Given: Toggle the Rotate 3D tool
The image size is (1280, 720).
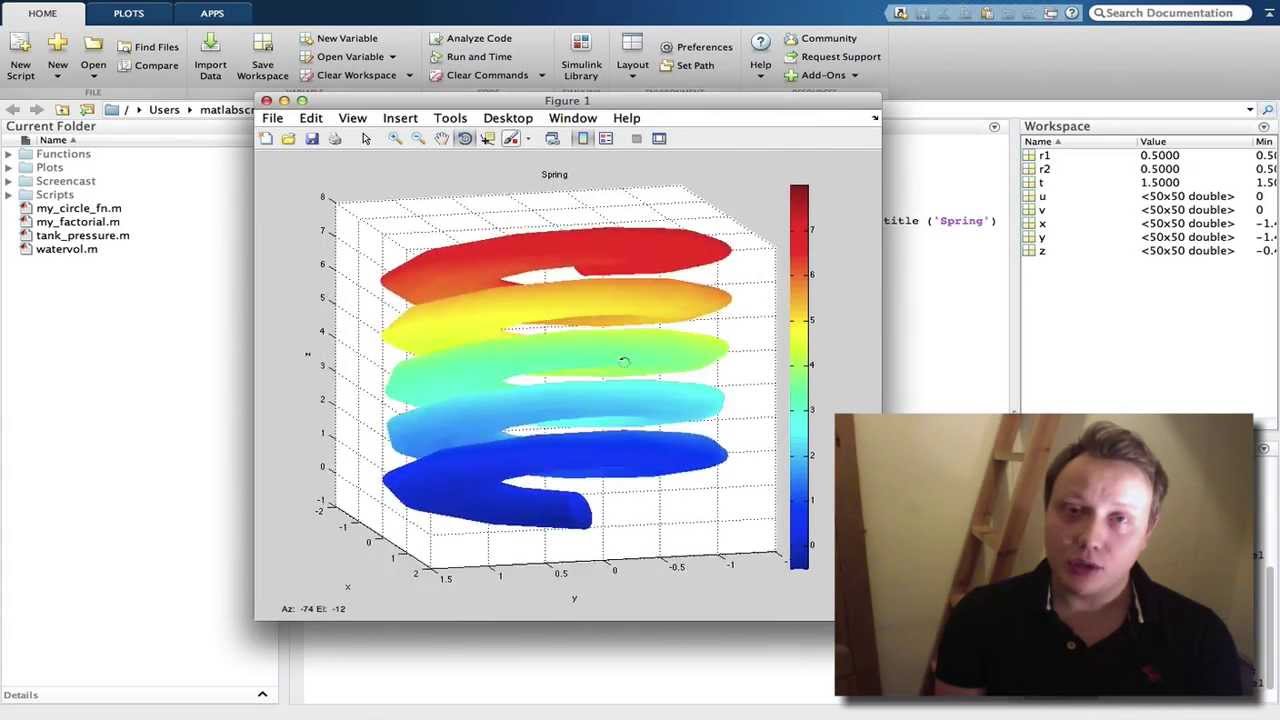Looking at the screenshot, I should coord(465,138).
